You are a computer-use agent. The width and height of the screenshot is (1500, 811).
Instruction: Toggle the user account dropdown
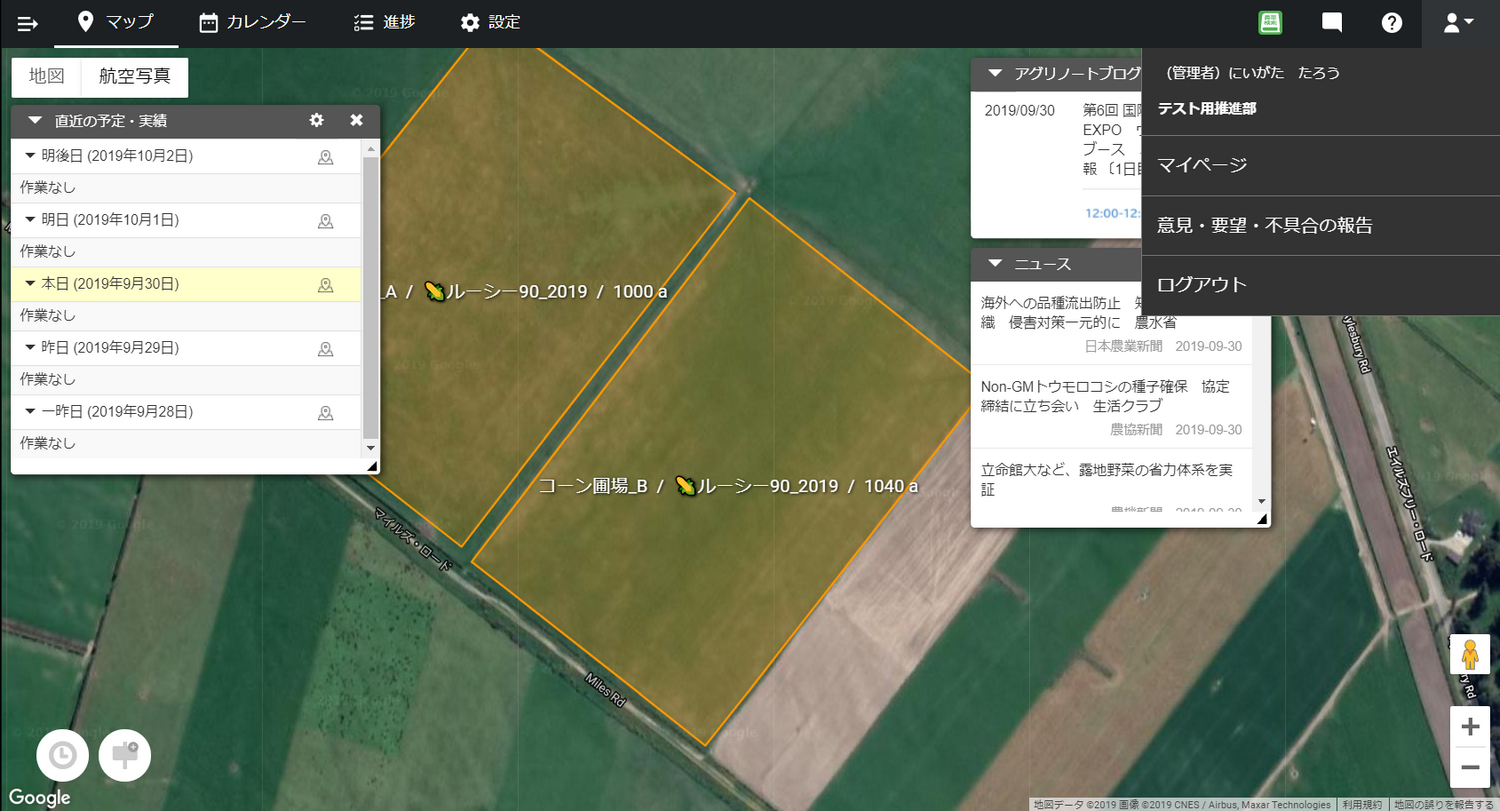(x=1459, y=23)
